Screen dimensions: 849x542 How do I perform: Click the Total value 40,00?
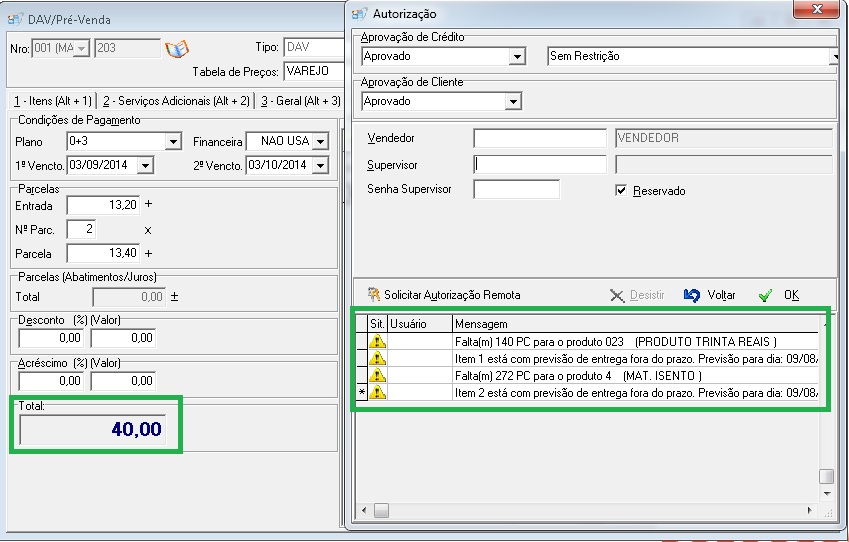[92, 429]
